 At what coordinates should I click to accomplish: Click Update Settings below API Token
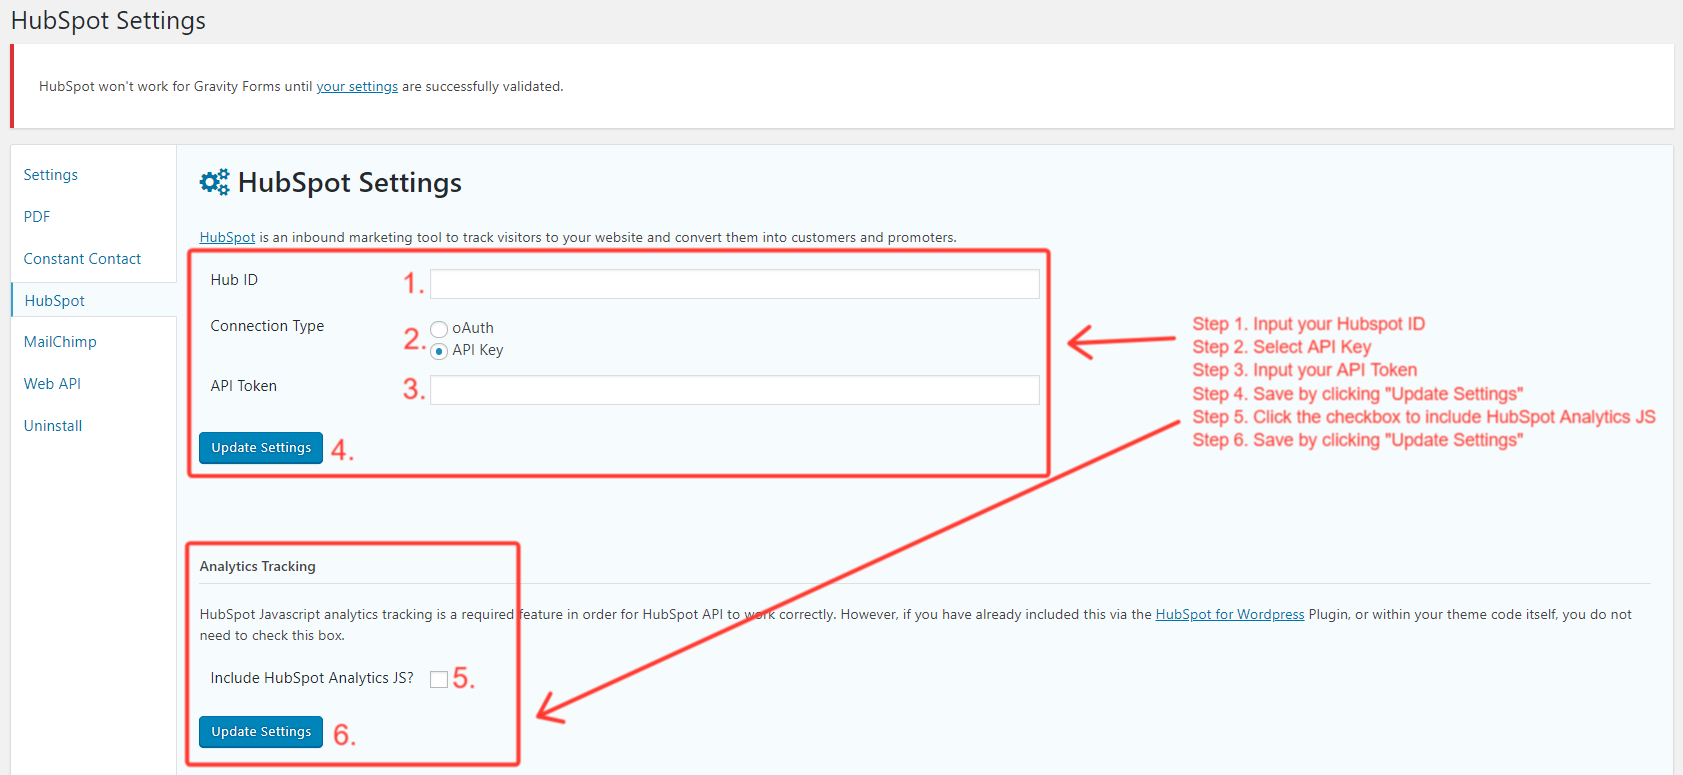click(x=261, y=448)
